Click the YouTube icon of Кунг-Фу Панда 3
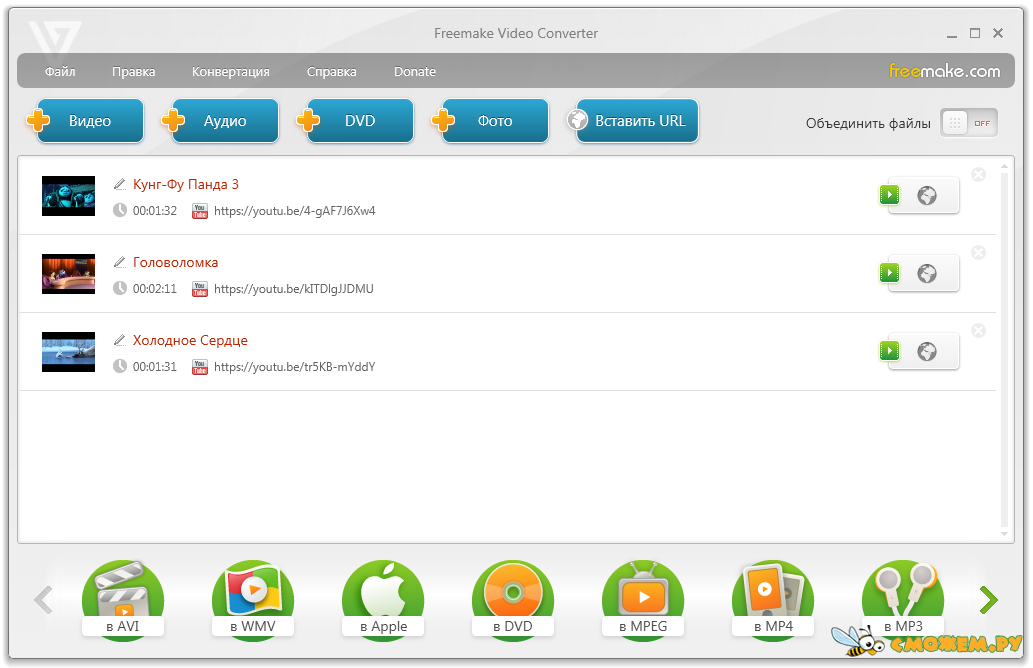 [200, 211]
